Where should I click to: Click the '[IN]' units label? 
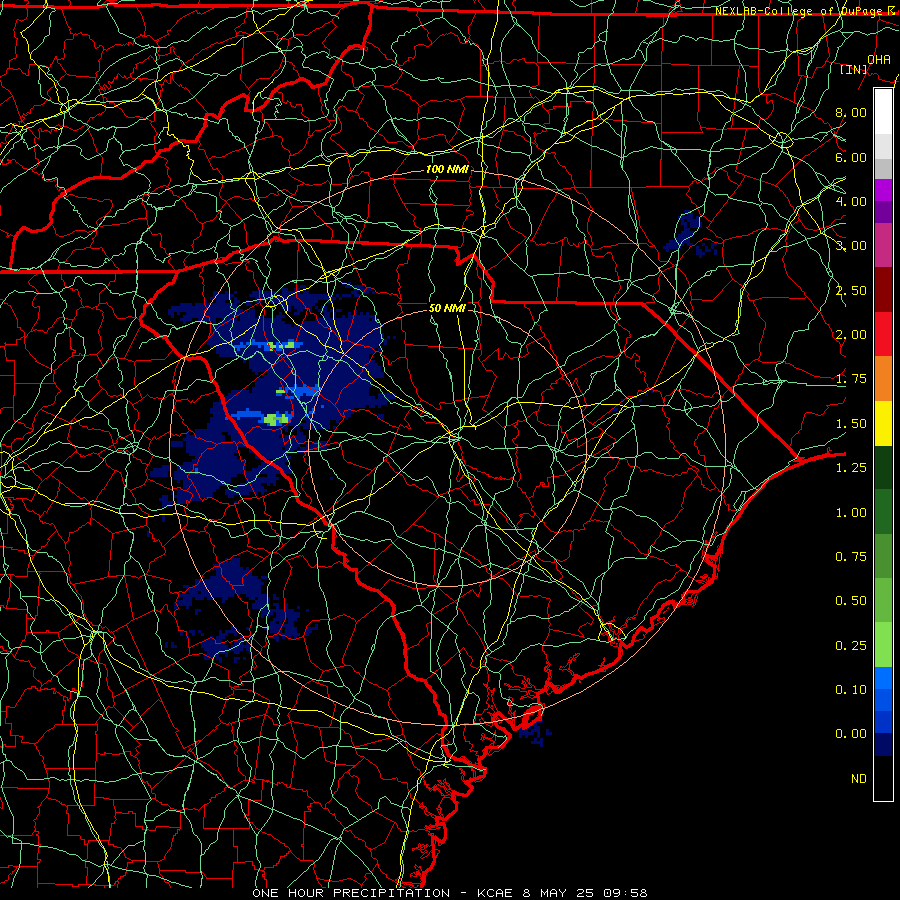pyautogui.click(x=854, y=69)
